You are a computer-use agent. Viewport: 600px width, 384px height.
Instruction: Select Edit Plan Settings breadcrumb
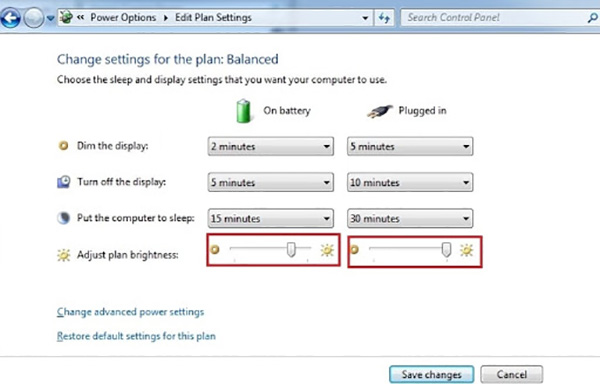pos(213,18)
